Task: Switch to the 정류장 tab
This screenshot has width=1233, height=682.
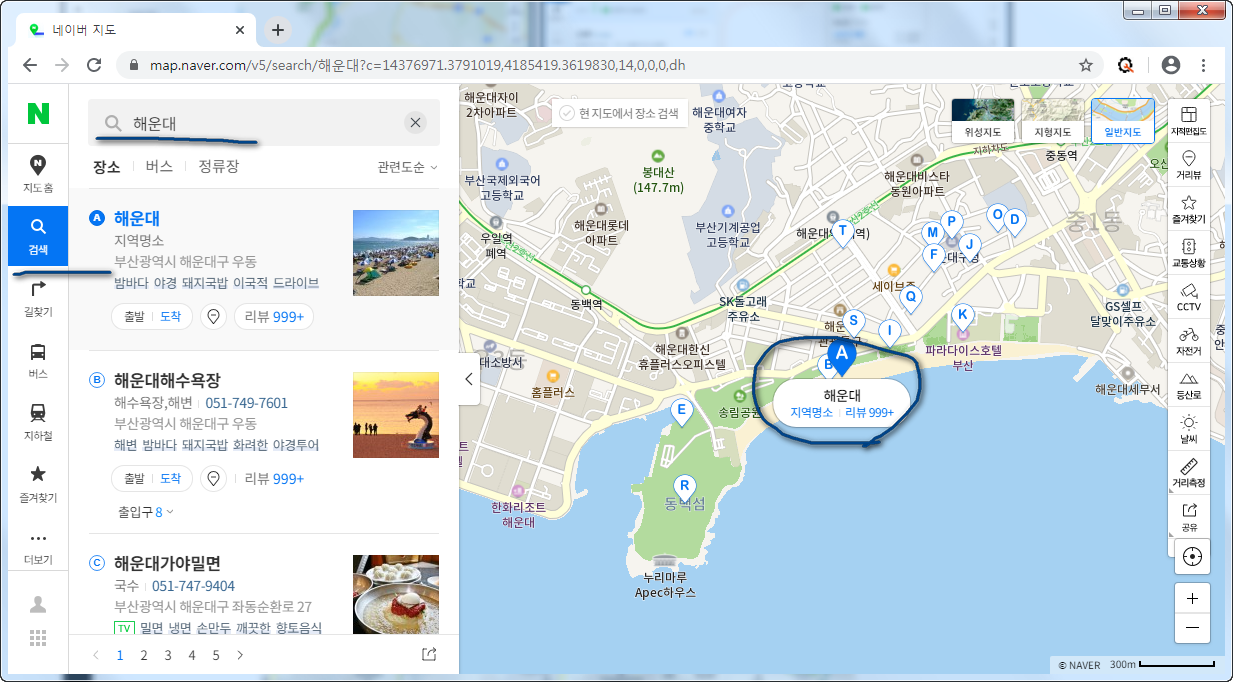Action: click(x=218, y=167)
